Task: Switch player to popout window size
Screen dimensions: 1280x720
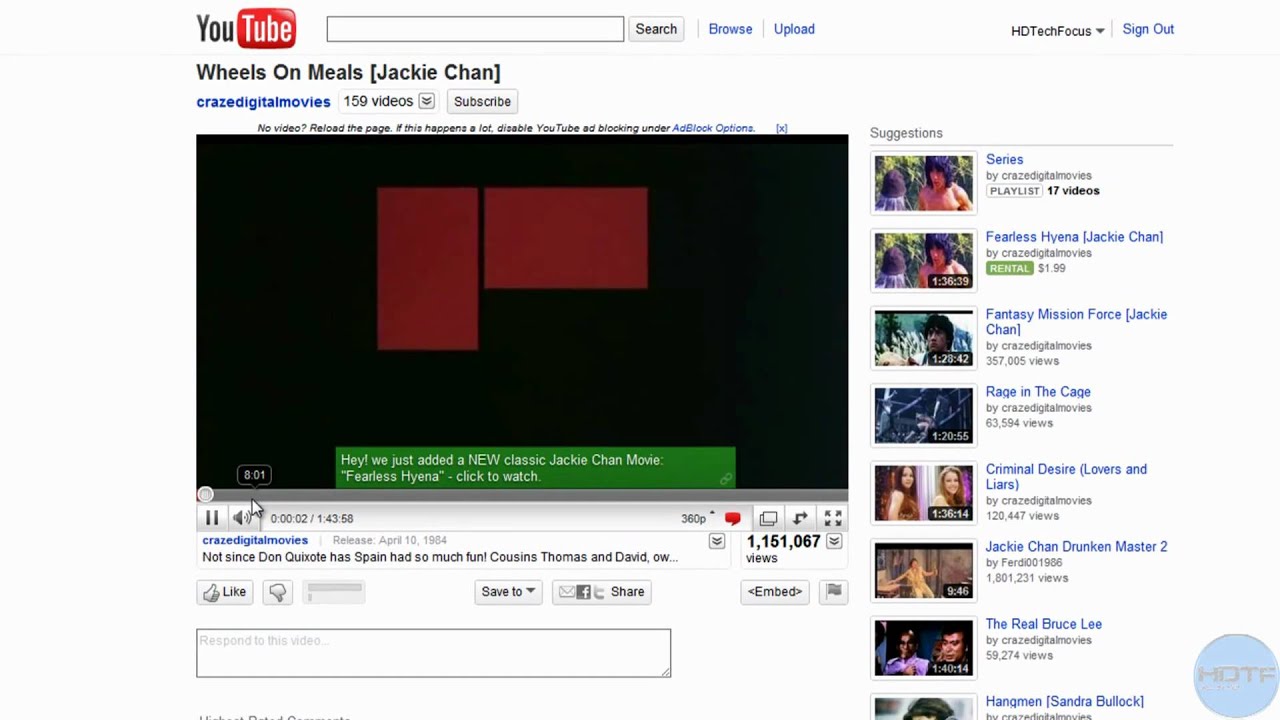Action: coord(768,518)
